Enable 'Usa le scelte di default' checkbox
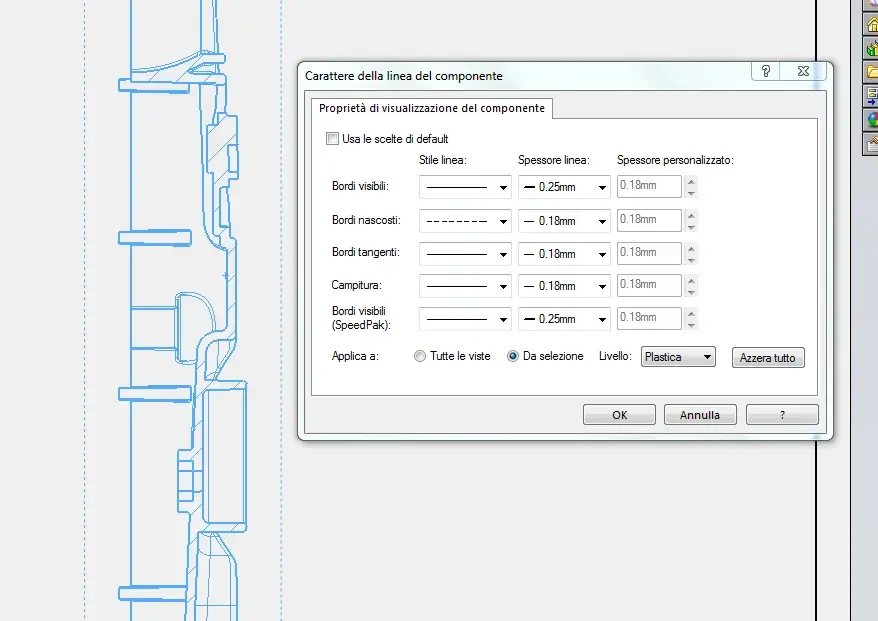The width and height of the screenshot is (878, 621). (333, 139)
